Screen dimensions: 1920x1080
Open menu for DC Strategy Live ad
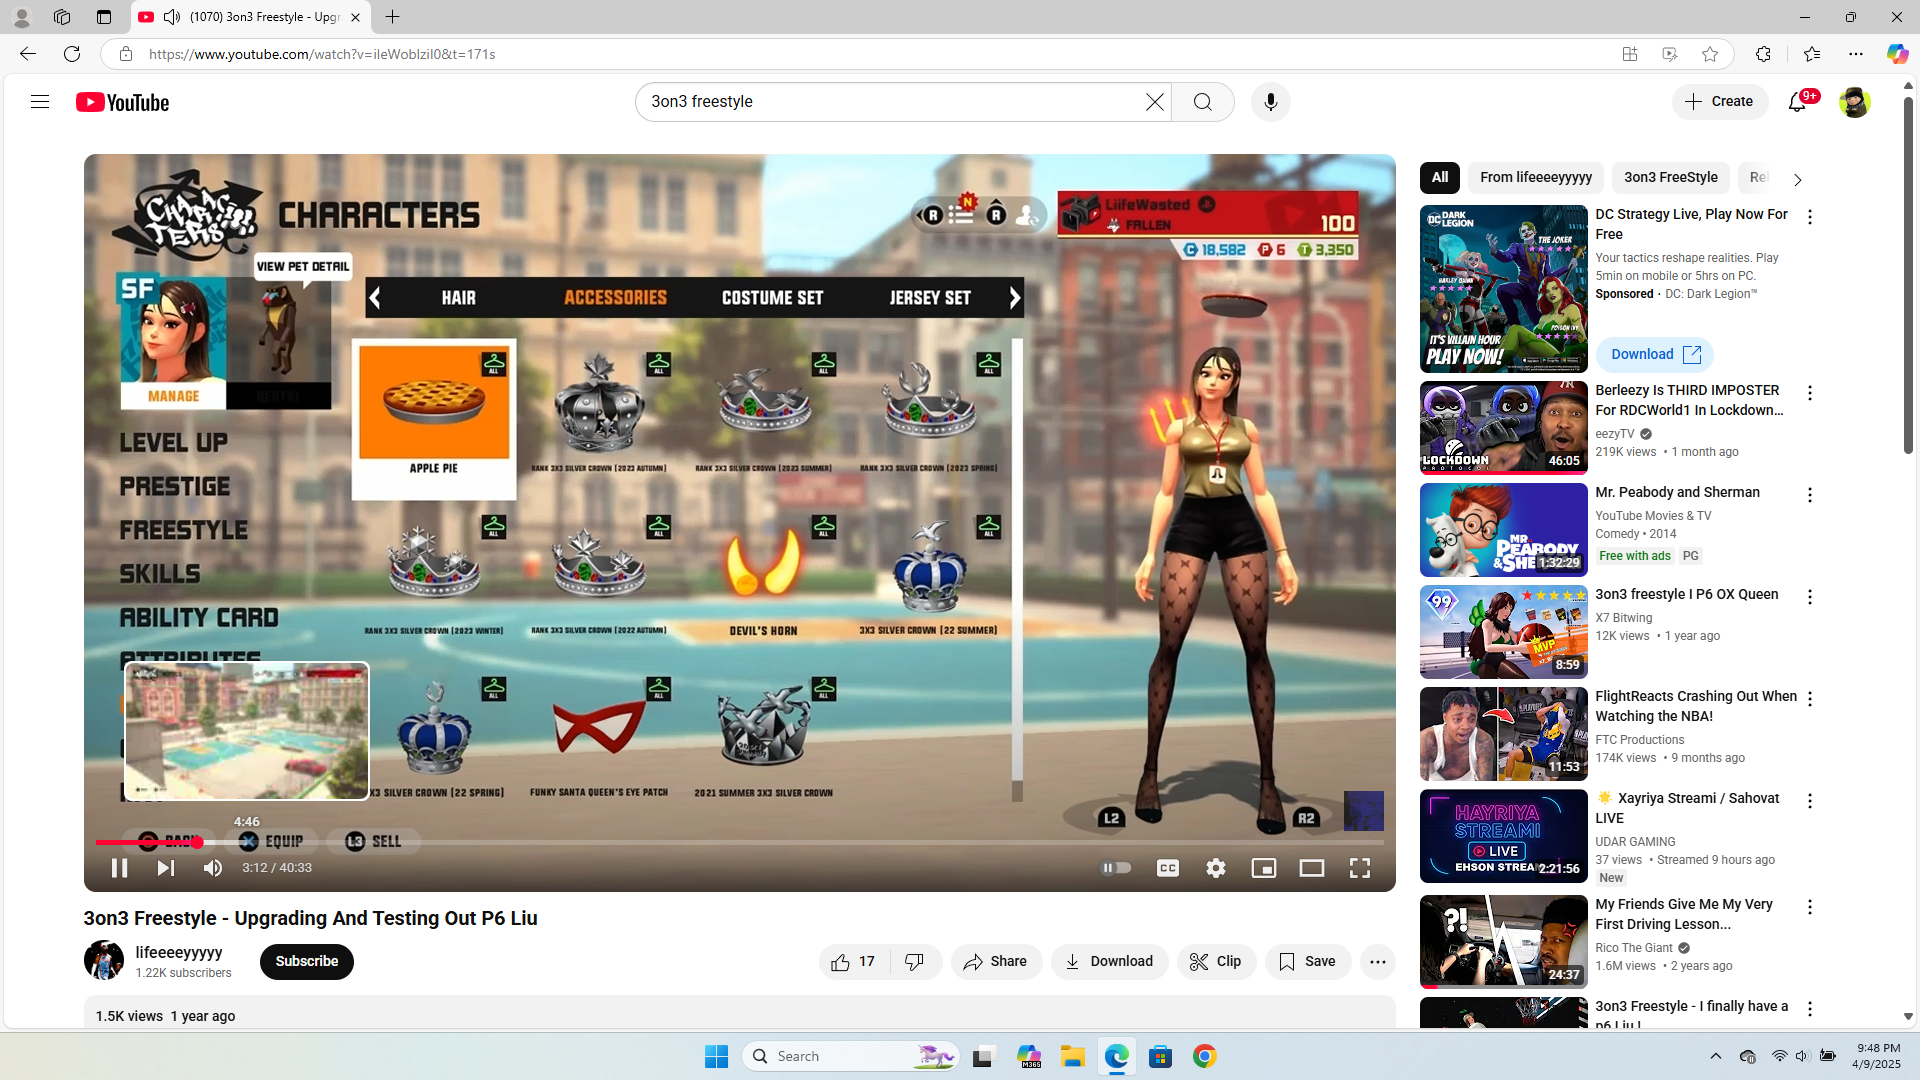1809,217
